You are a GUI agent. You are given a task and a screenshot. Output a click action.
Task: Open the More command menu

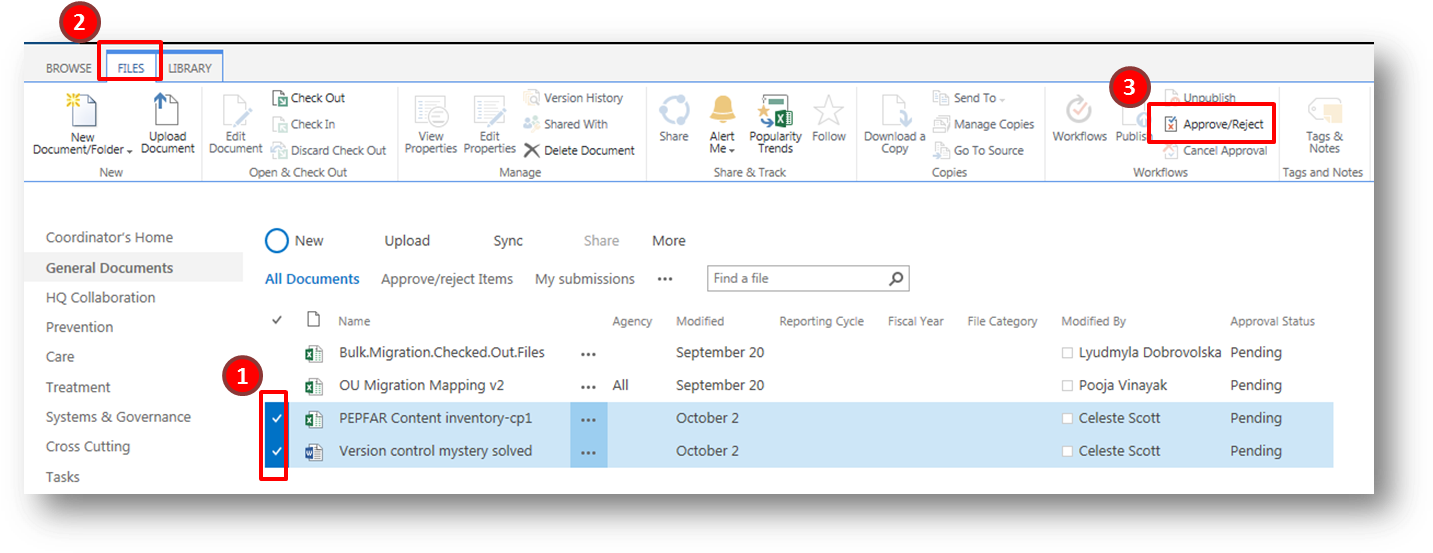[x=669, y=241]
